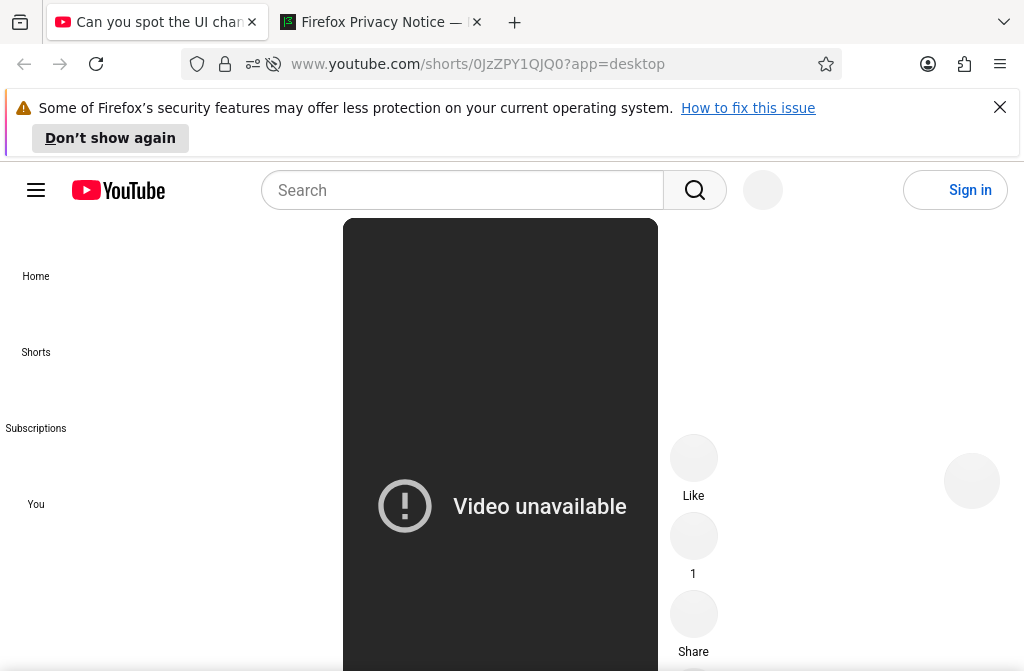Click the Share label text

click(694, 651)
